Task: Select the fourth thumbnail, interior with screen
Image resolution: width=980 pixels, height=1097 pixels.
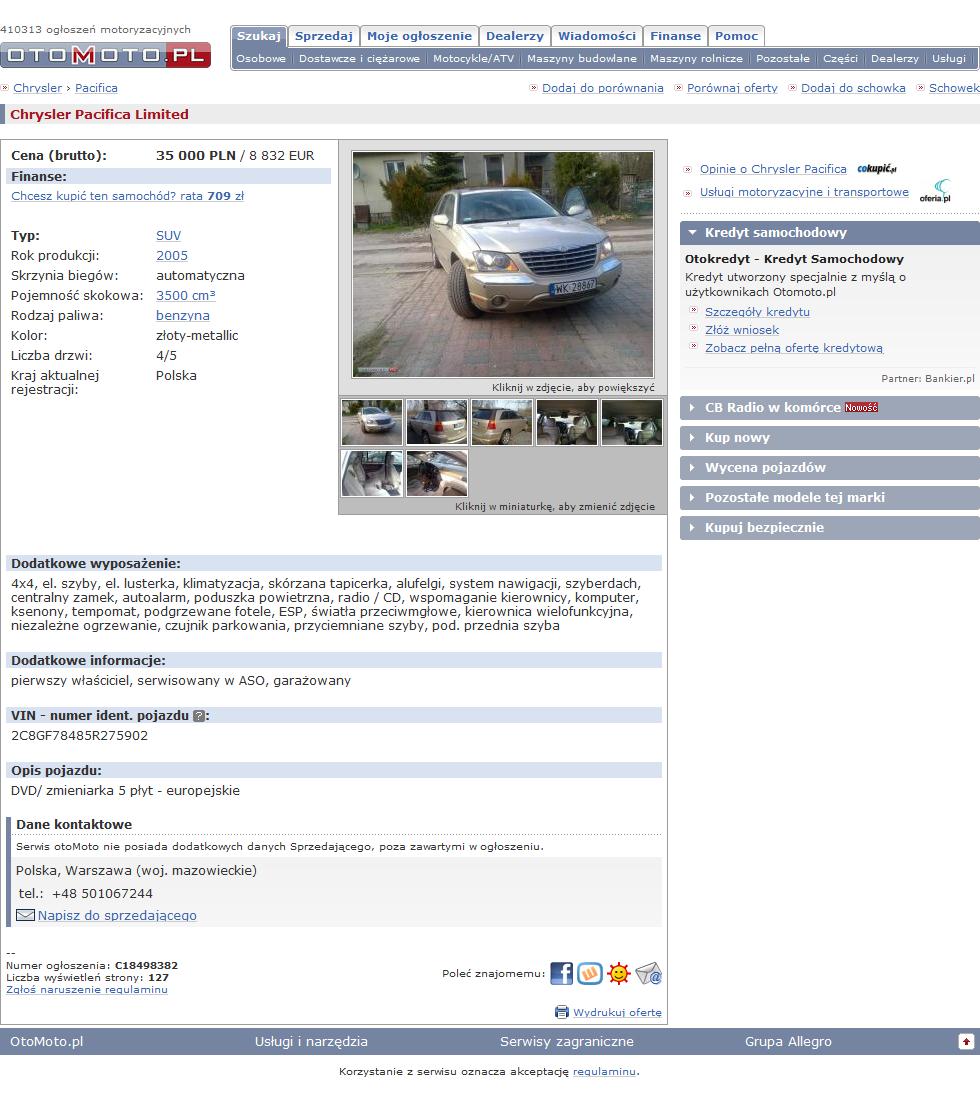Action: point(567,422)
